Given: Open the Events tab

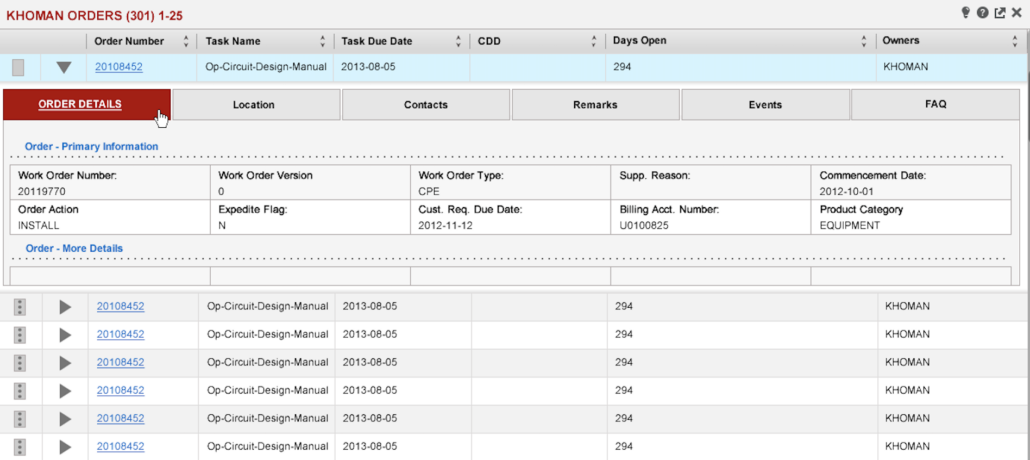Looking at the screenshot, I should click(x=765, y=105).
